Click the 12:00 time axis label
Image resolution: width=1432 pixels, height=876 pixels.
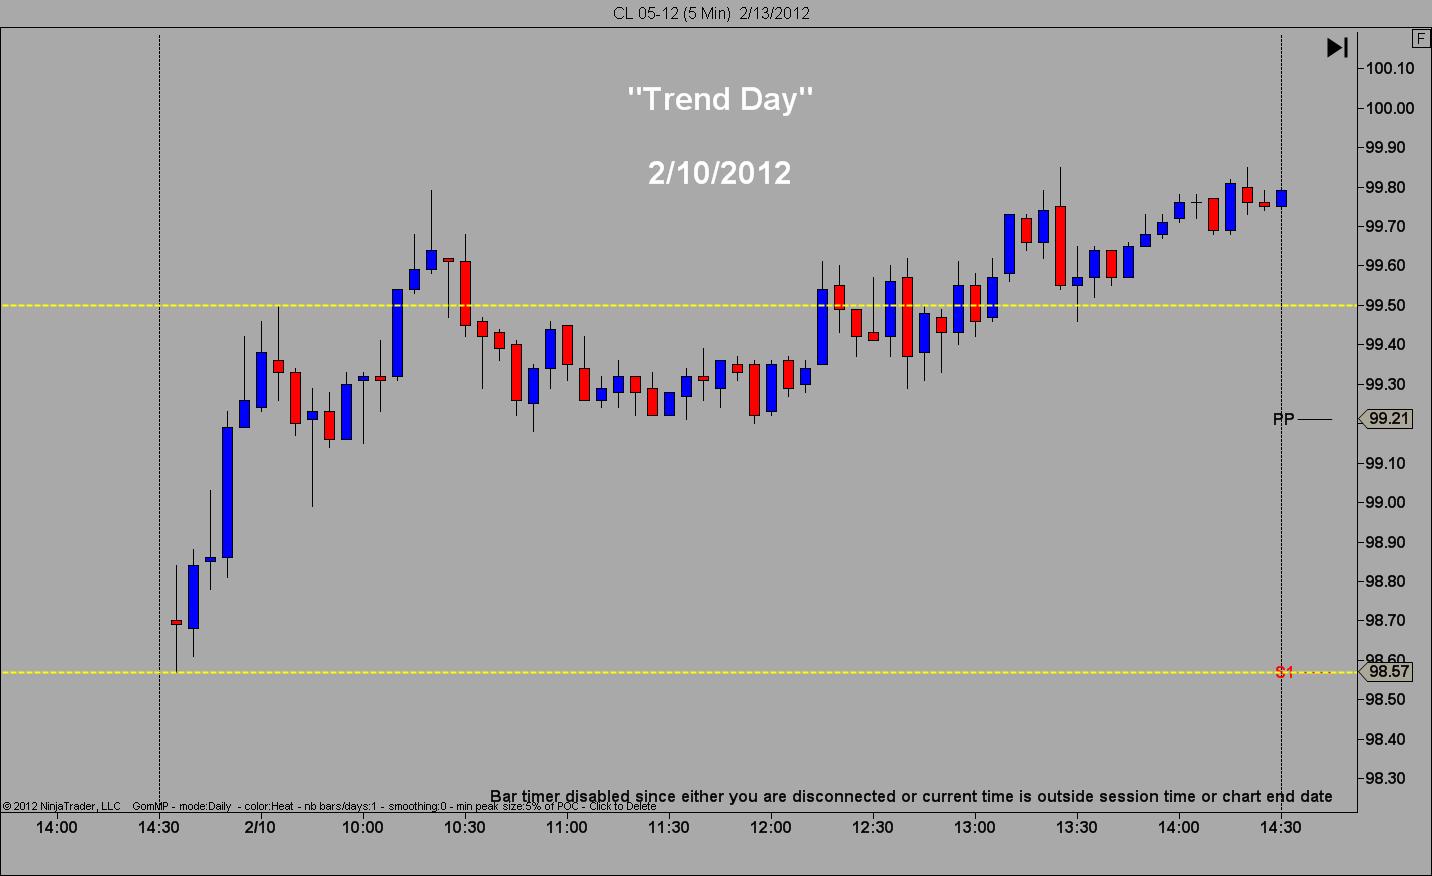click(771, 827)
